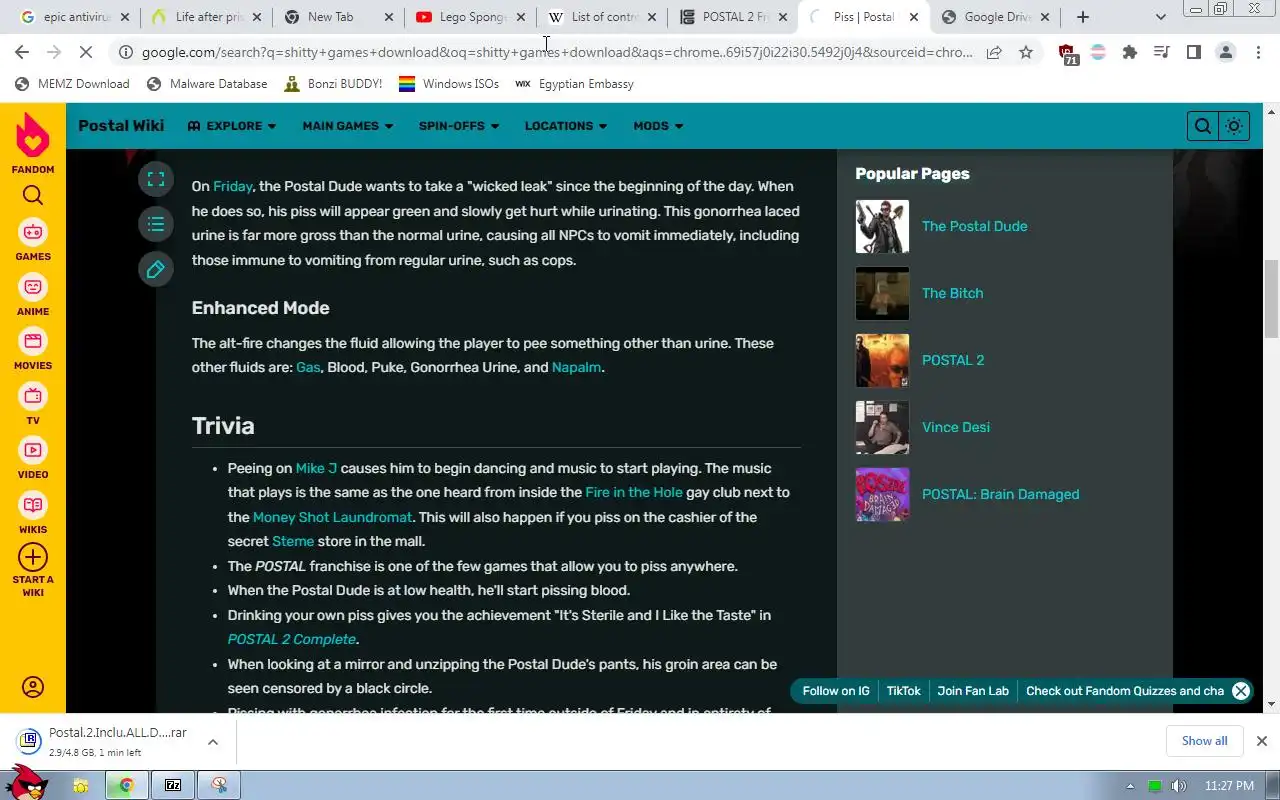
Task: Open the table of contents list icon
Action: click(x=156, y=224)
